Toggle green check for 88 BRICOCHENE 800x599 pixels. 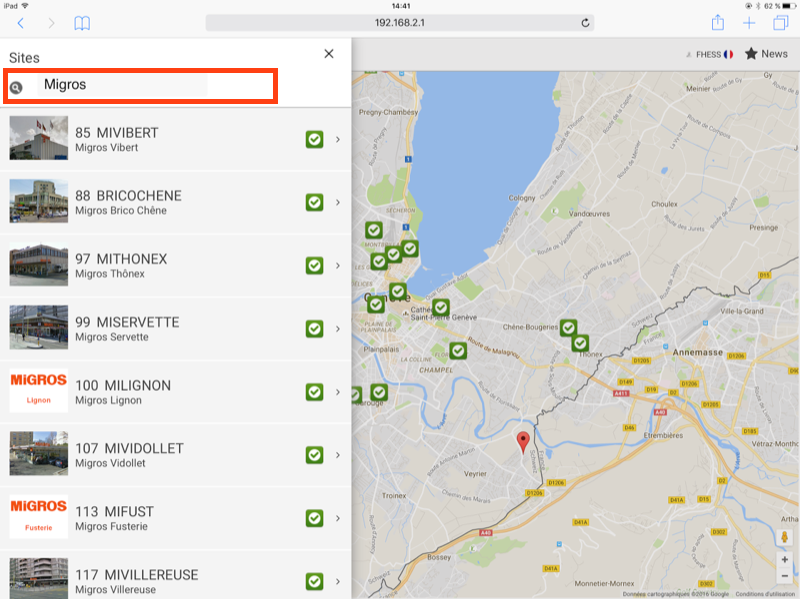point(314,203)
